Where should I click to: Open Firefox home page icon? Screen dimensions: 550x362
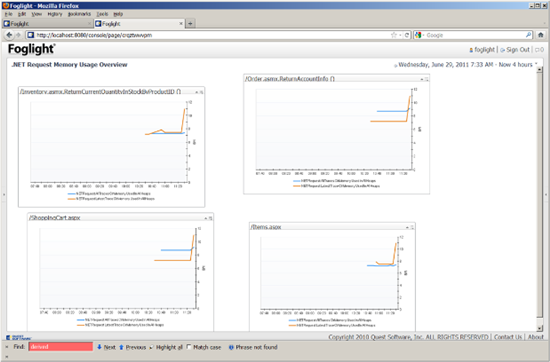click(x=541, y=35)
